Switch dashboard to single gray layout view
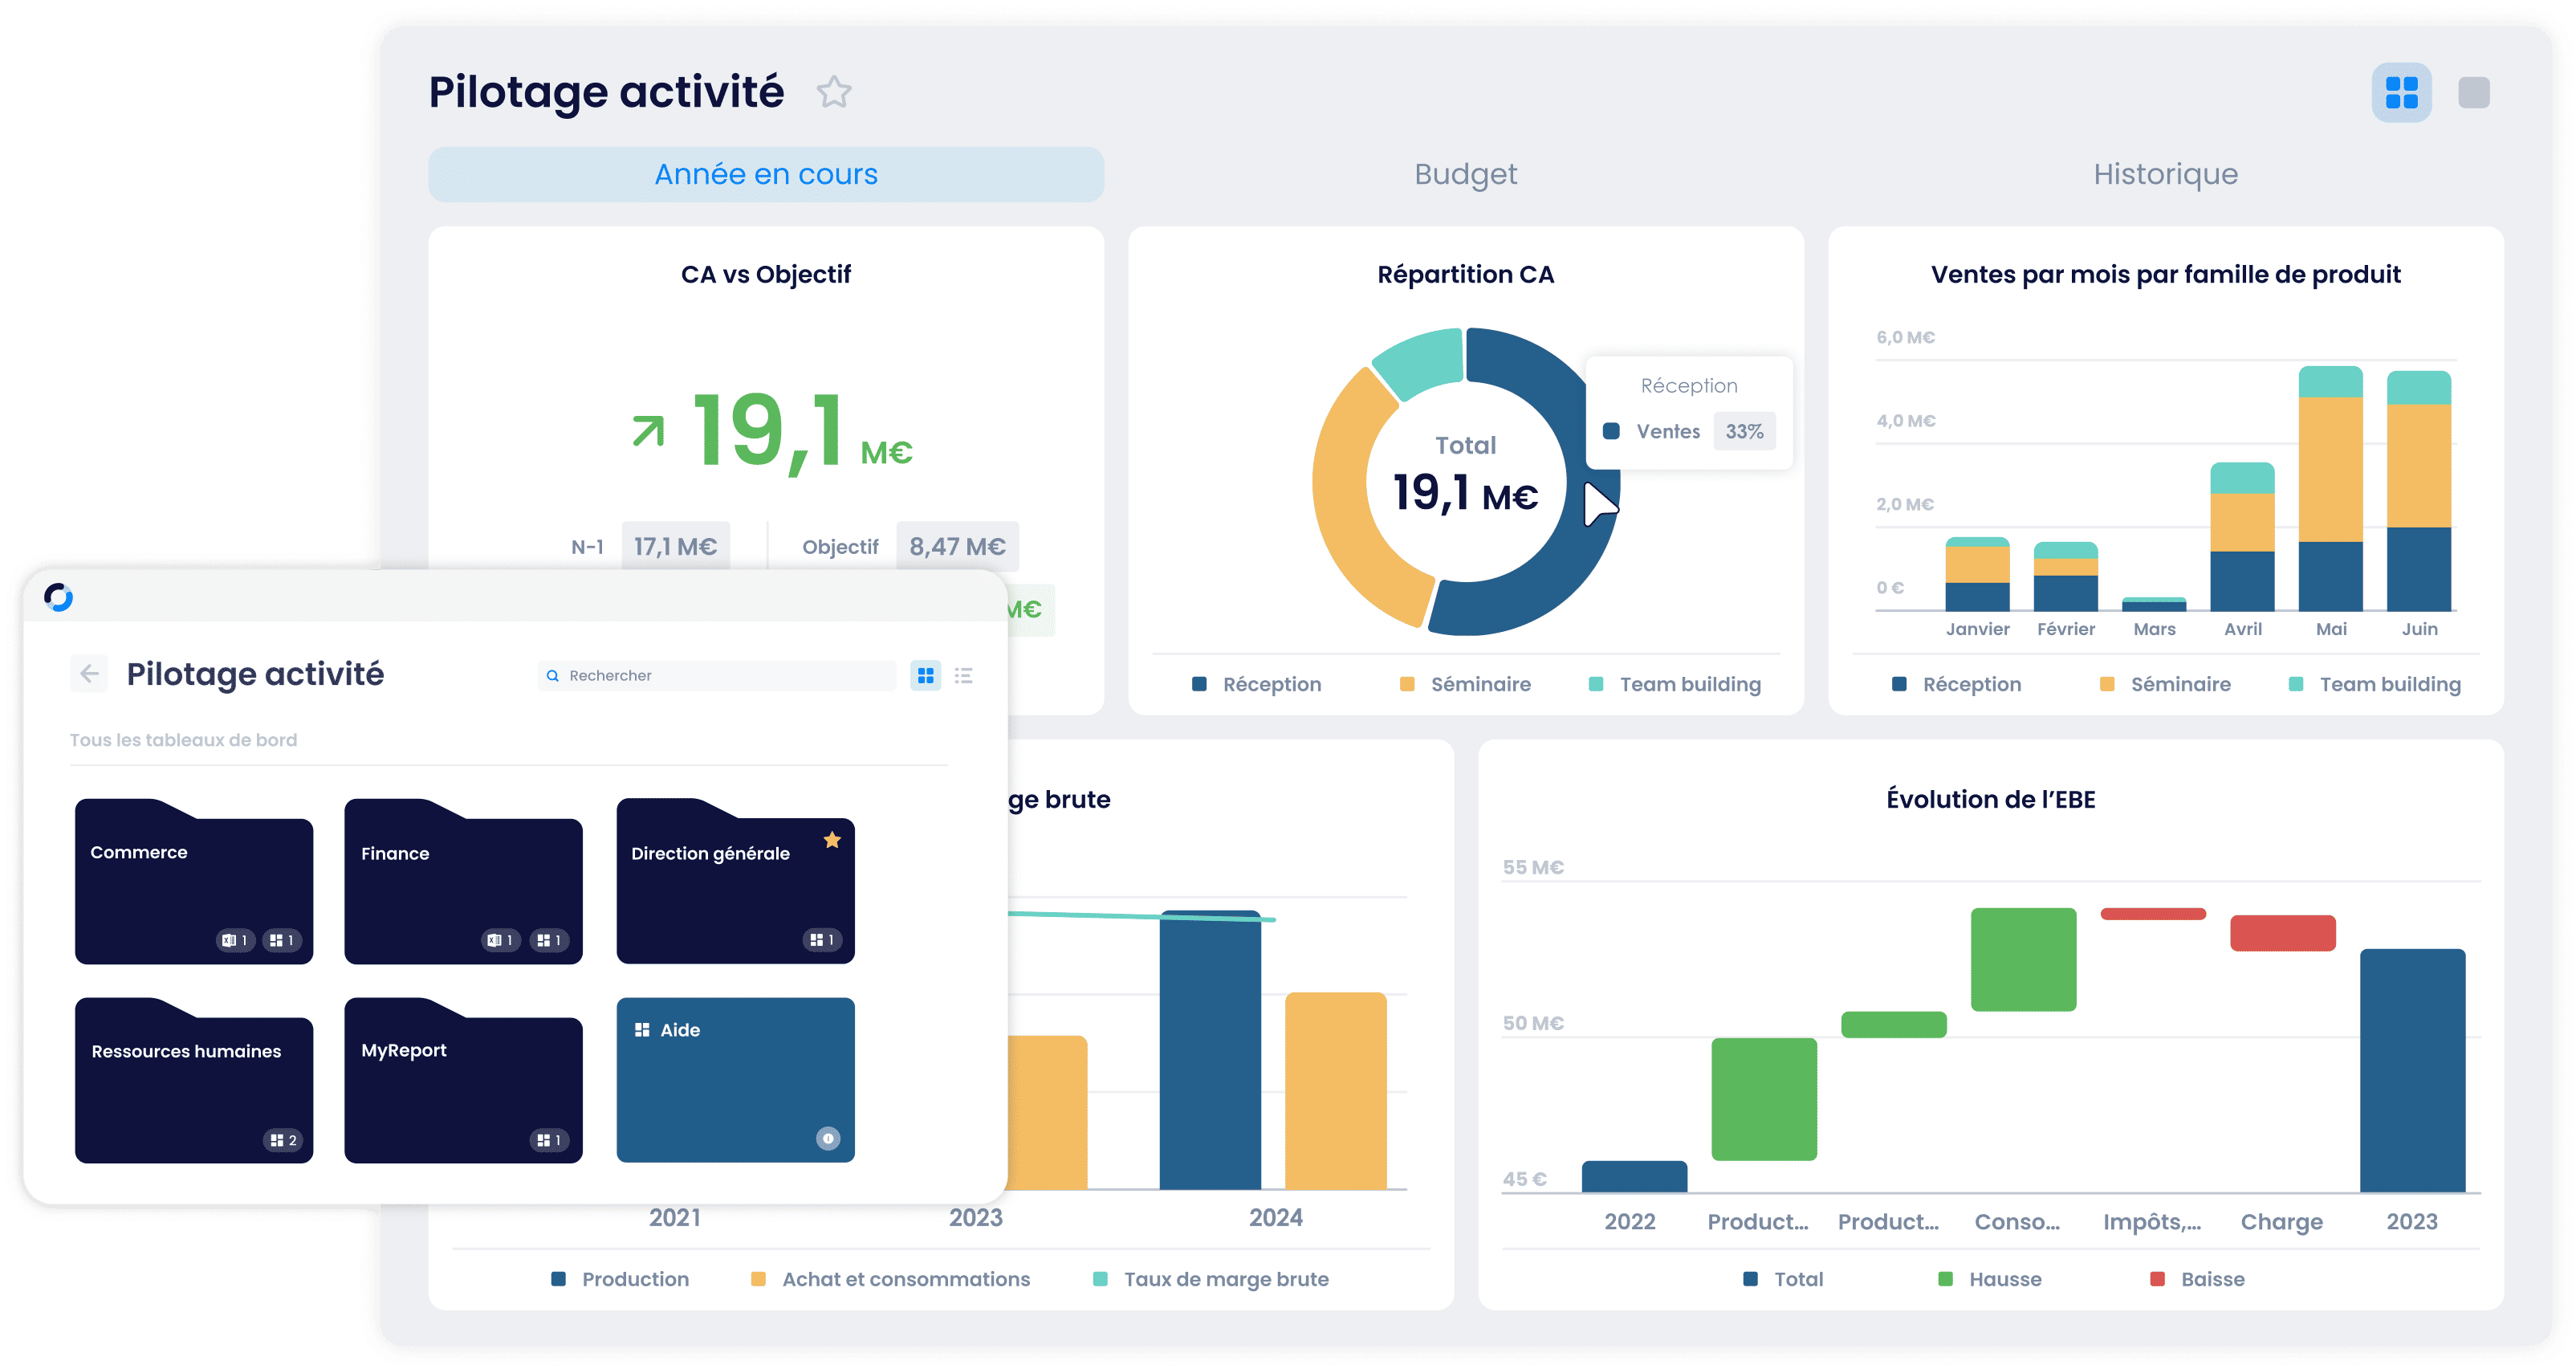 [2473, 93]
